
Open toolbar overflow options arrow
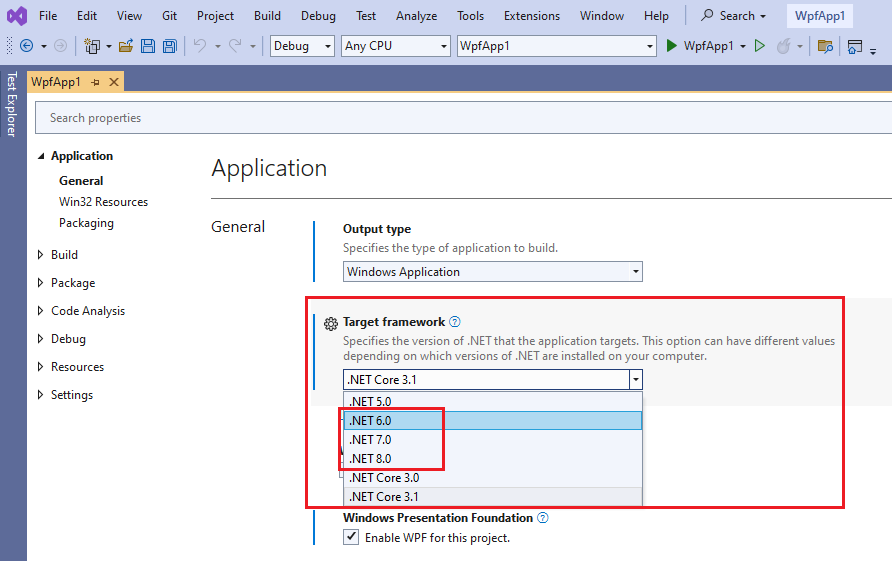[x=873, y=51]
